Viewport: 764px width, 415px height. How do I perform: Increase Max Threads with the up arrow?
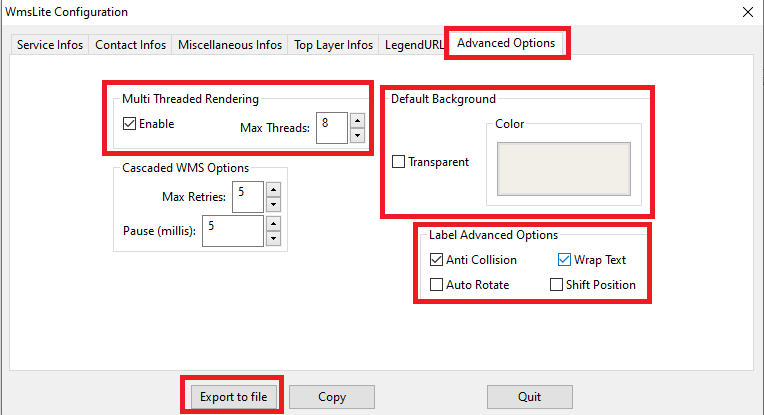pyautogui.click(x=358, y=120)
